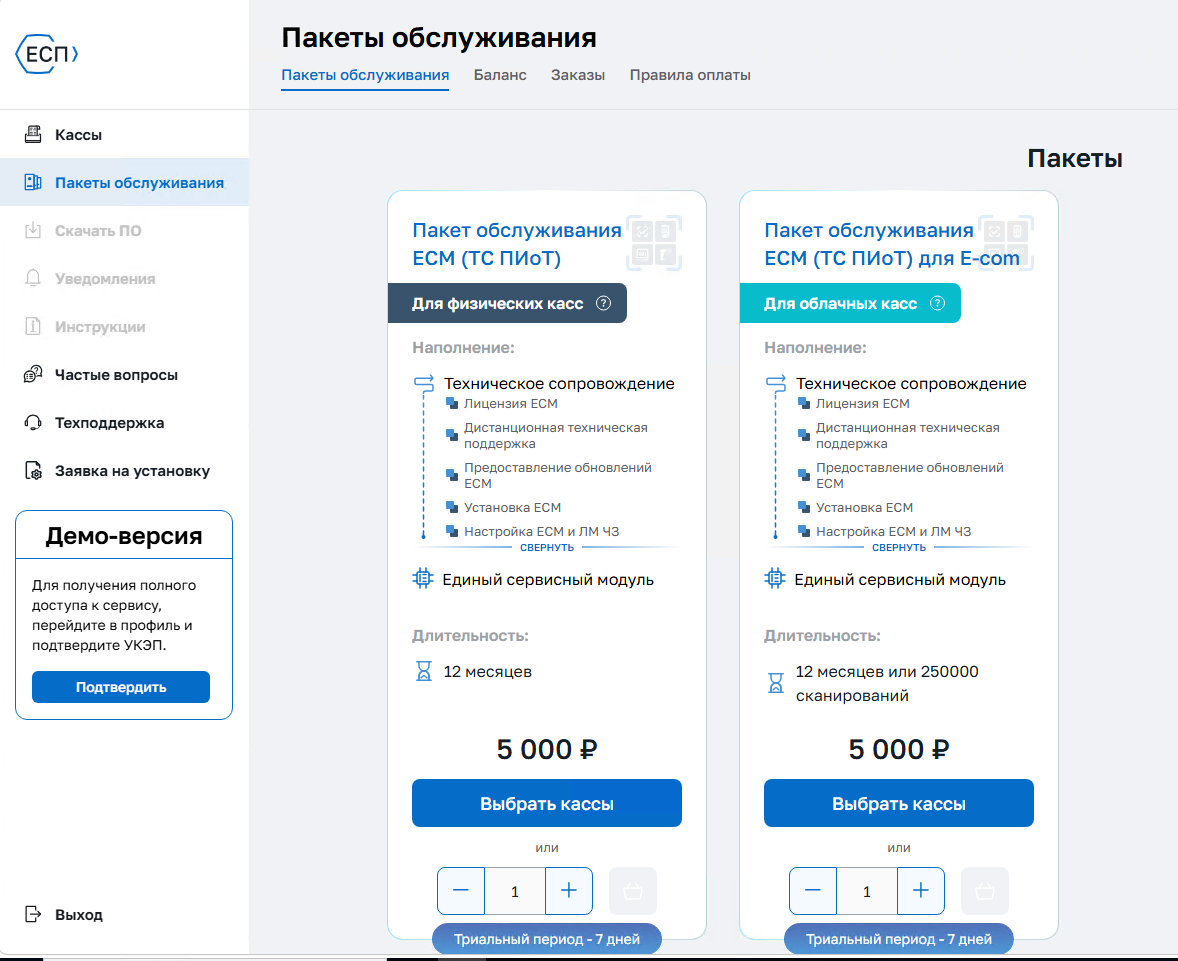The height and width of the screenshot is (961, 1178).
Task: Switch to the Баланс tab
Action: coord(500,75)
